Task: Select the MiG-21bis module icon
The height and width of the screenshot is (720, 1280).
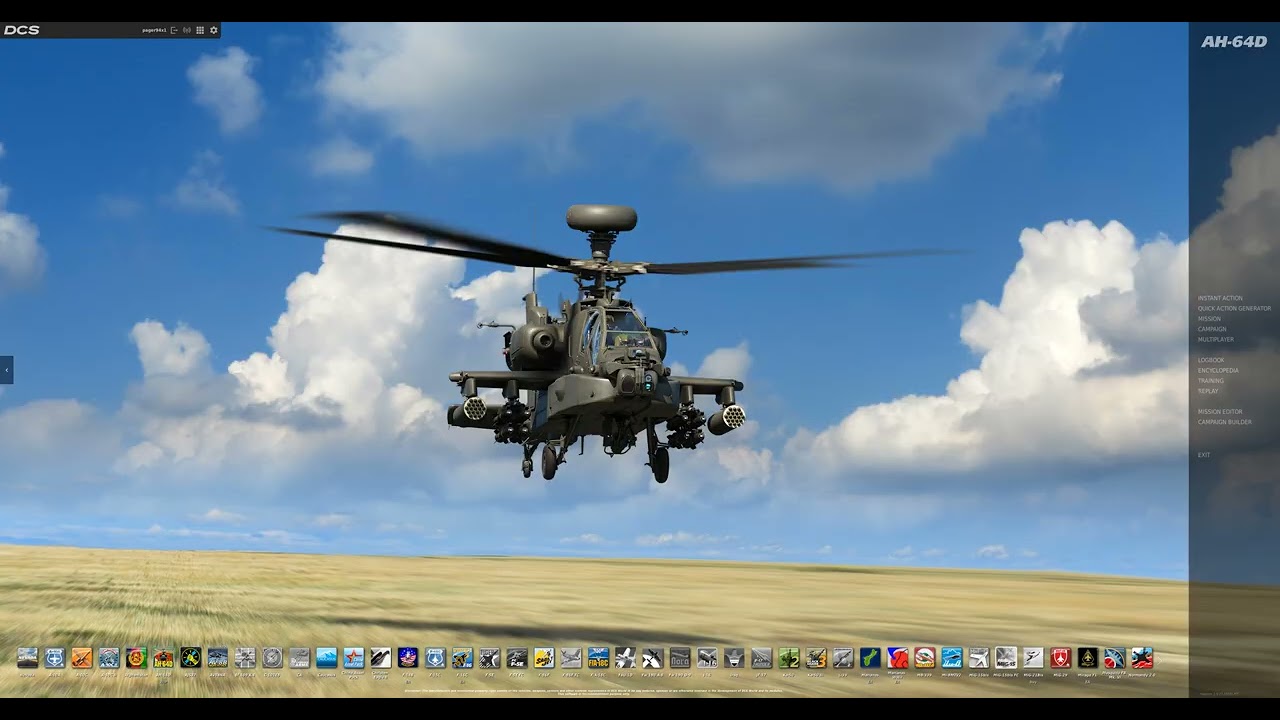Action: 1033,657
